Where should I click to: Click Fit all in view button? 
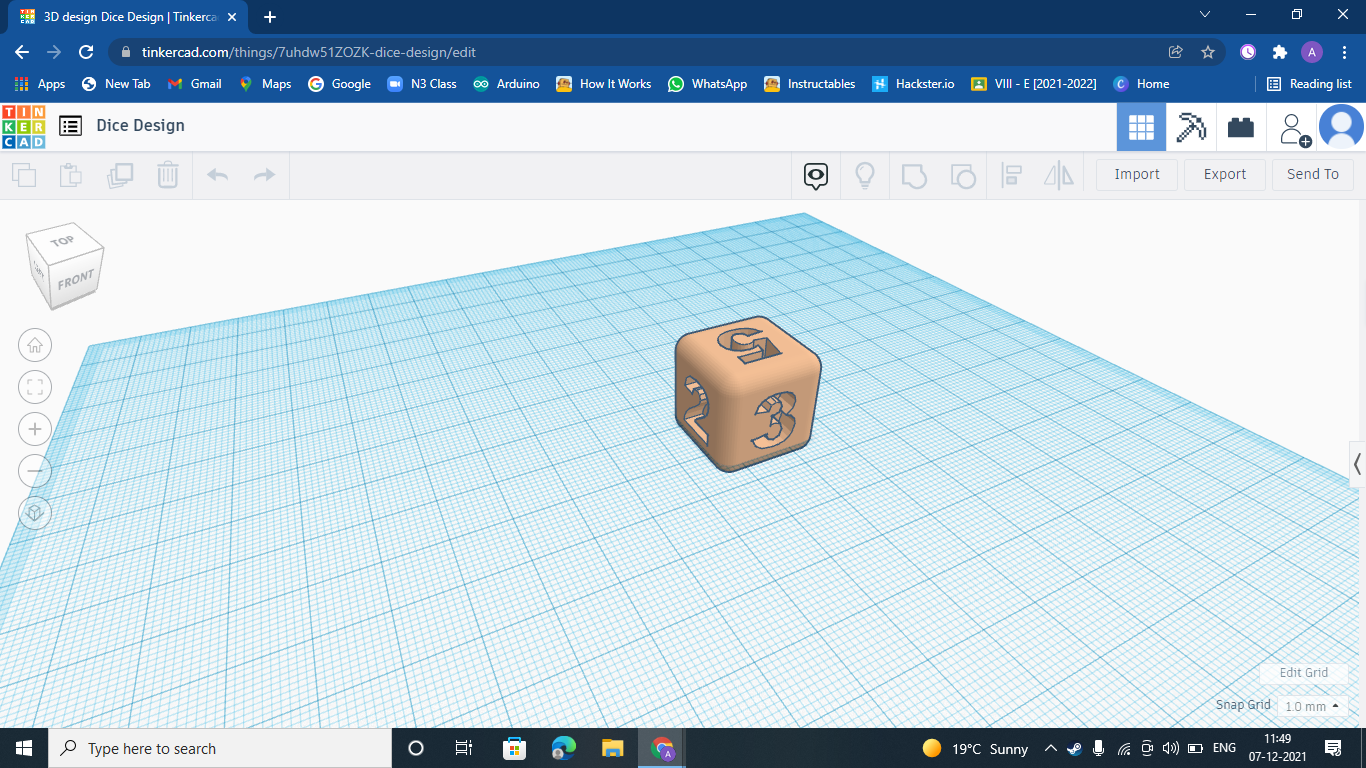click(x=35, y=387)
